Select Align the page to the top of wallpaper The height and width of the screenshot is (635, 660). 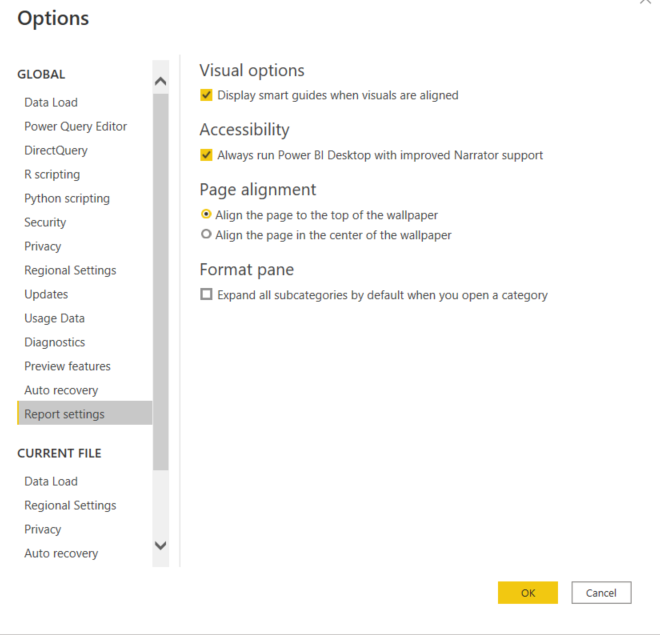pos(206,215)
